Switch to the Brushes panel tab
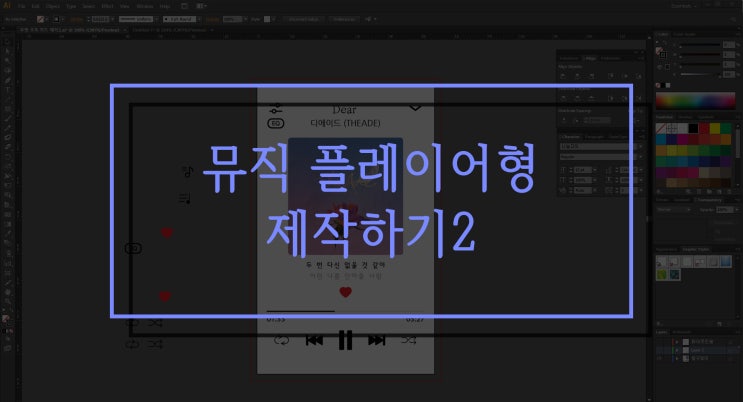This screenshot has height=402, width=743. 685,117
